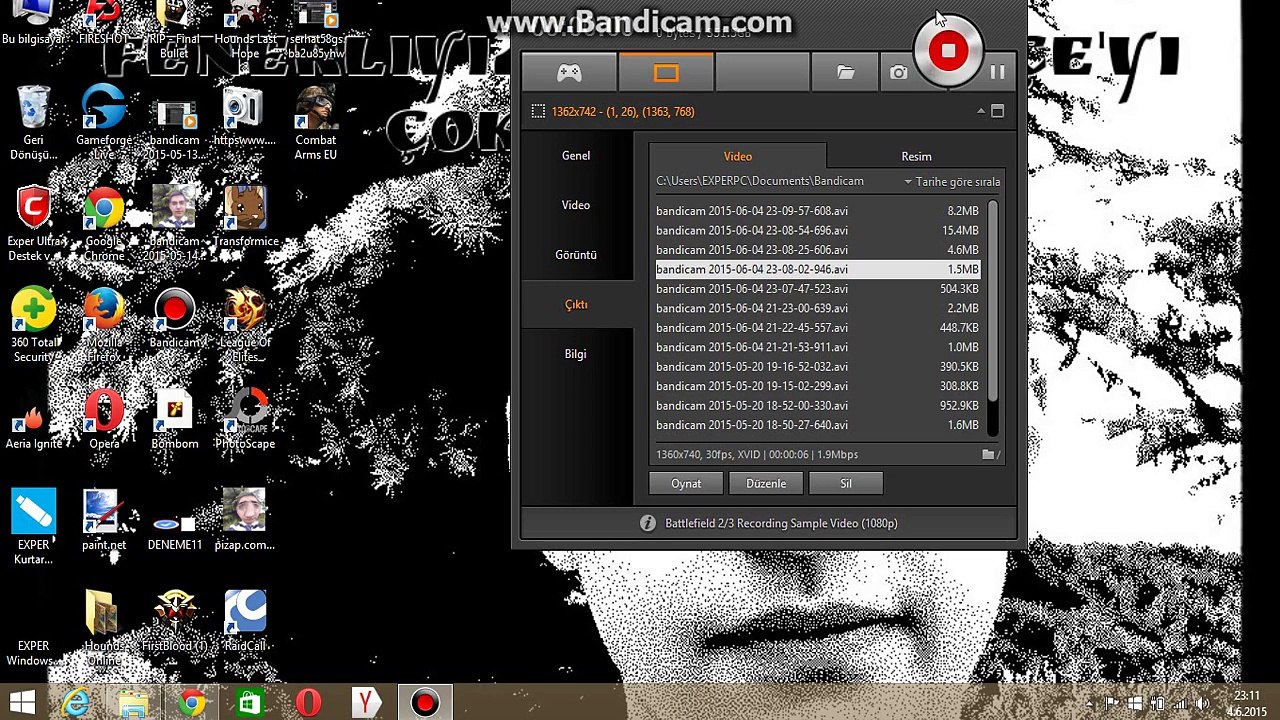Open Battlefield 2/3 Recording Sample Video link

pos(781,523)
